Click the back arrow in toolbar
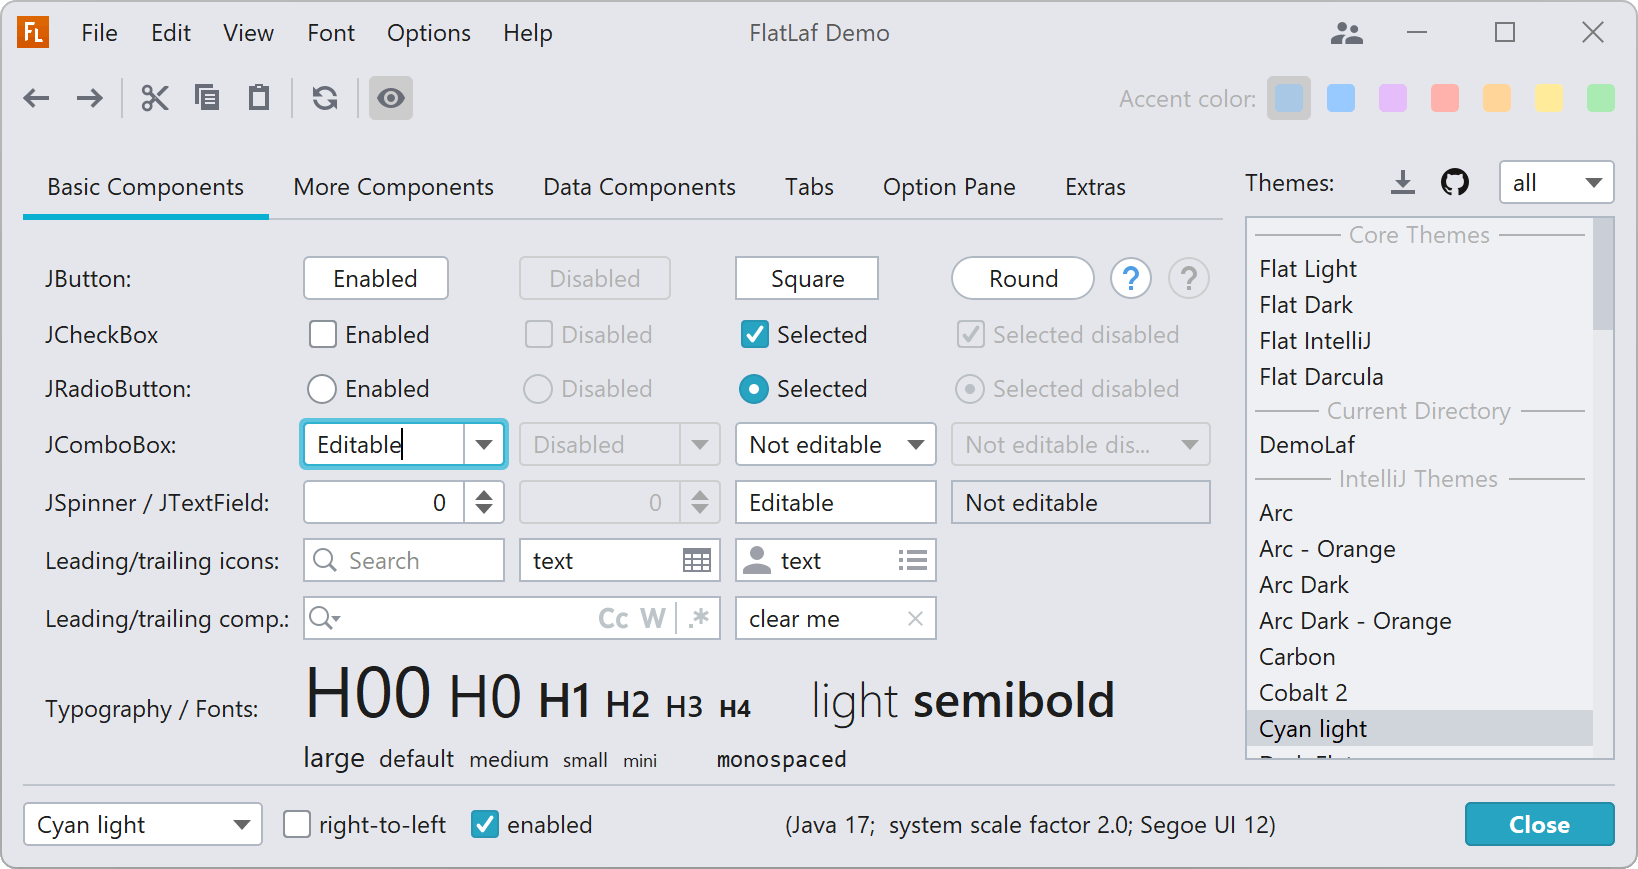The width and height of the screenshot is (1638, 869). (x=37, y=98)
